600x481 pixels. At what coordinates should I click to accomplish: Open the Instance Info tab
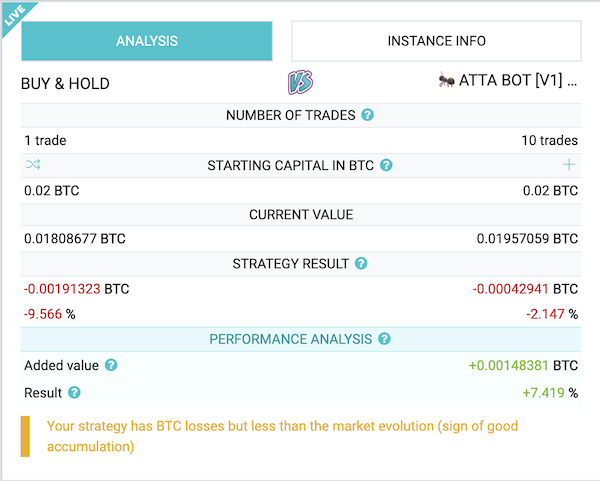click(x=437, y=41)
